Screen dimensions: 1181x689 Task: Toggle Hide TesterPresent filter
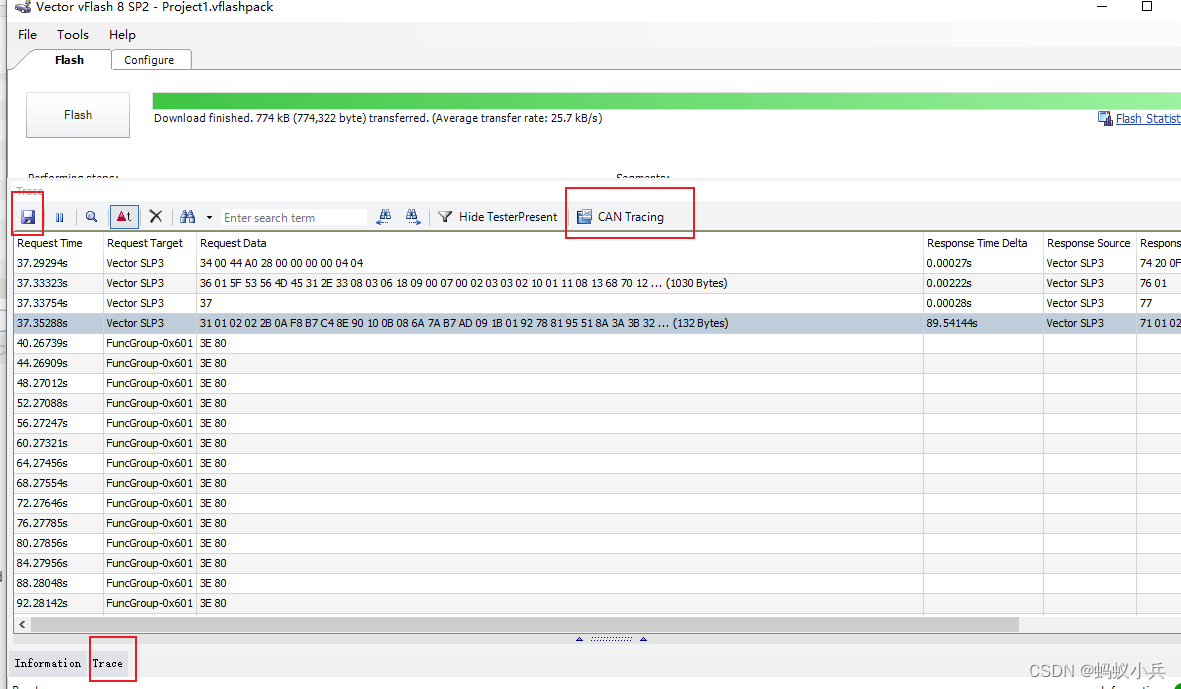coord(497,217)
